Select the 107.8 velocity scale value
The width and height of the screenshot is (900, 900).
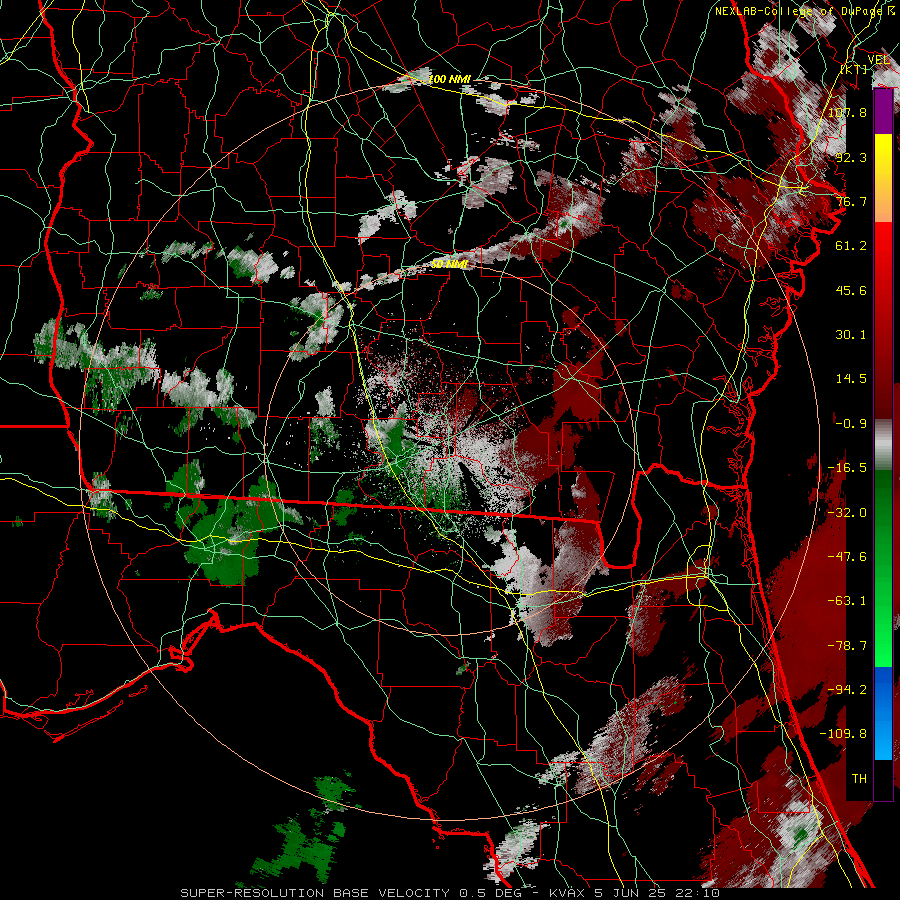point(847,112)
